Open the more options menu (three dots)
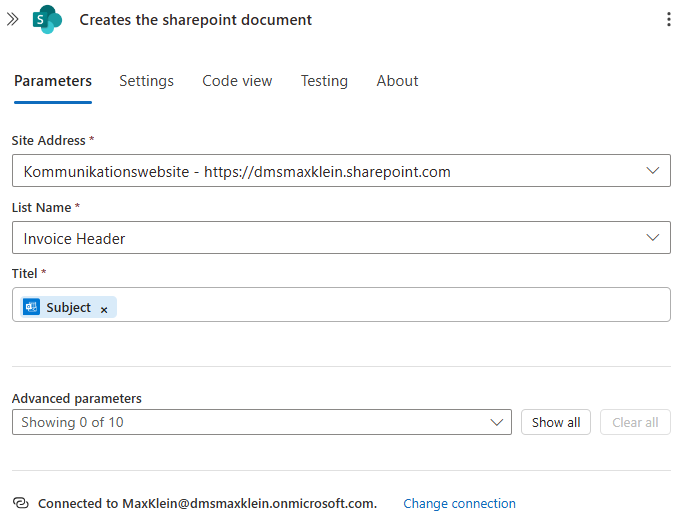 pos(668,20)
